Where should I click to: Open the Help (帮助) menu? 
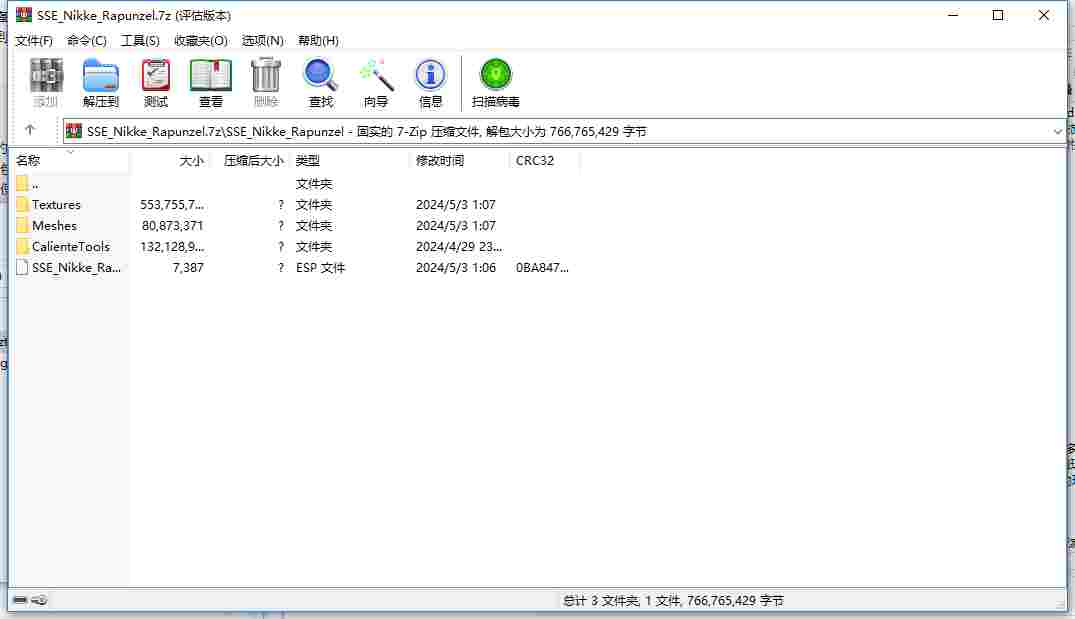[317, 40]
